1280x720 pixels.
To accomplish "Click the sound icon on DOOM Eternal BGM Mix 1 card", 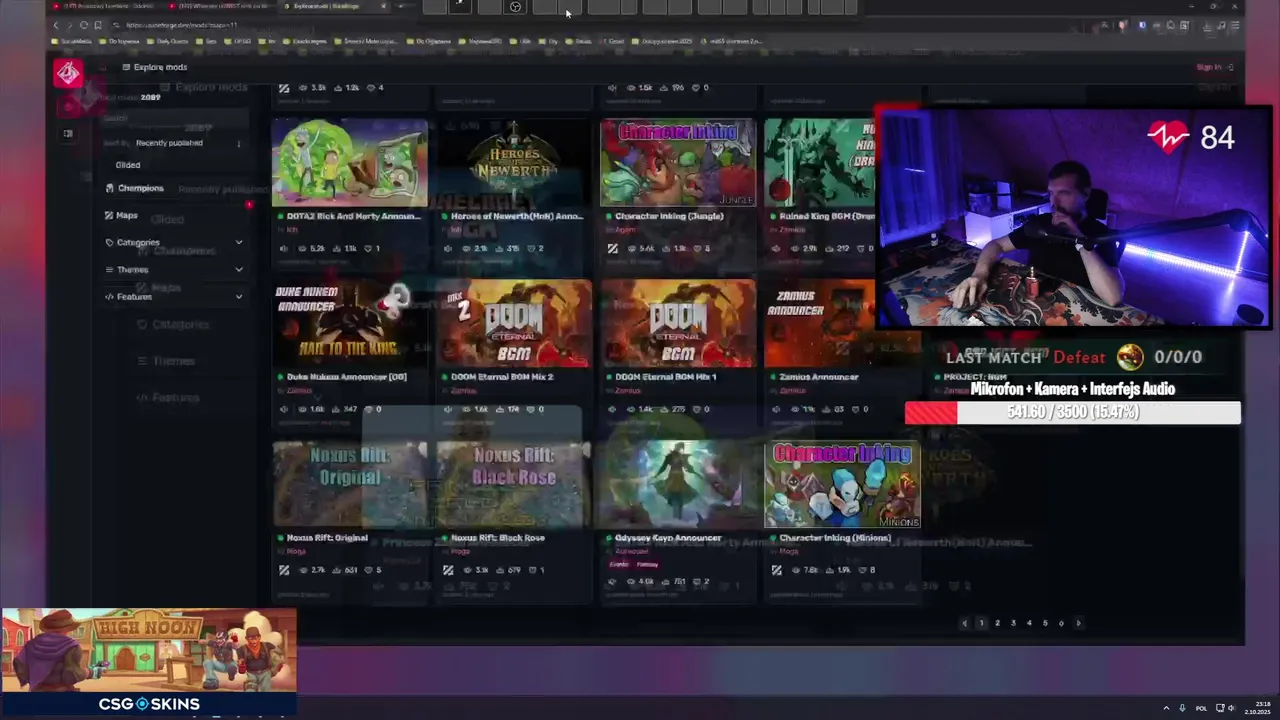I will [x=612, y=409].
